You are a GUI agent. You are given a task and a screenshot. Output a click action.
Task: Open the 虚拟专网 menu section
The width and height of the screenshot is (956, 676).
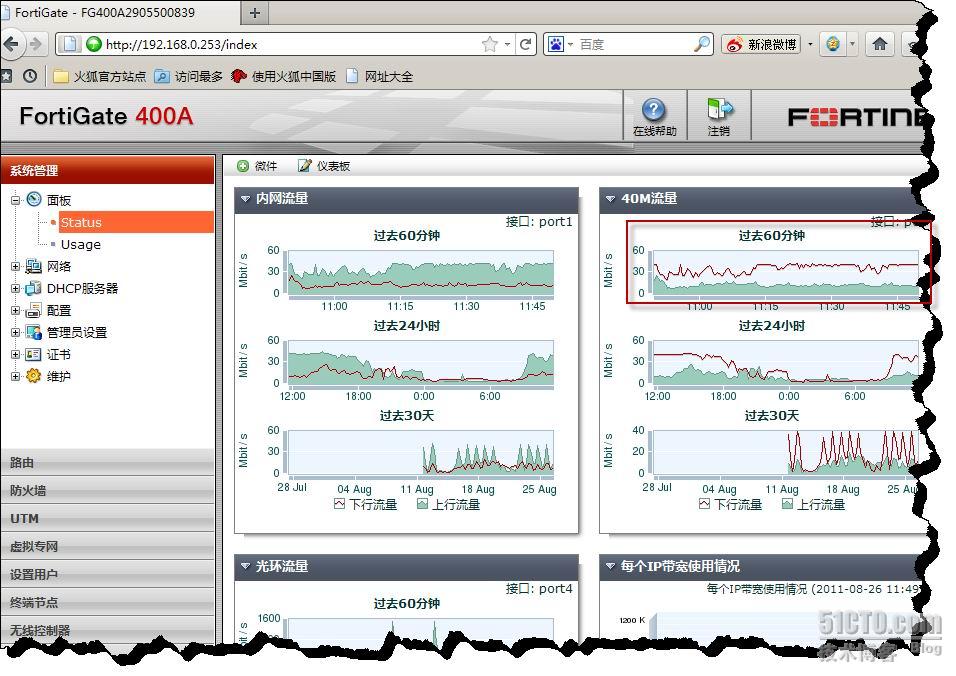tap(108, 547)
